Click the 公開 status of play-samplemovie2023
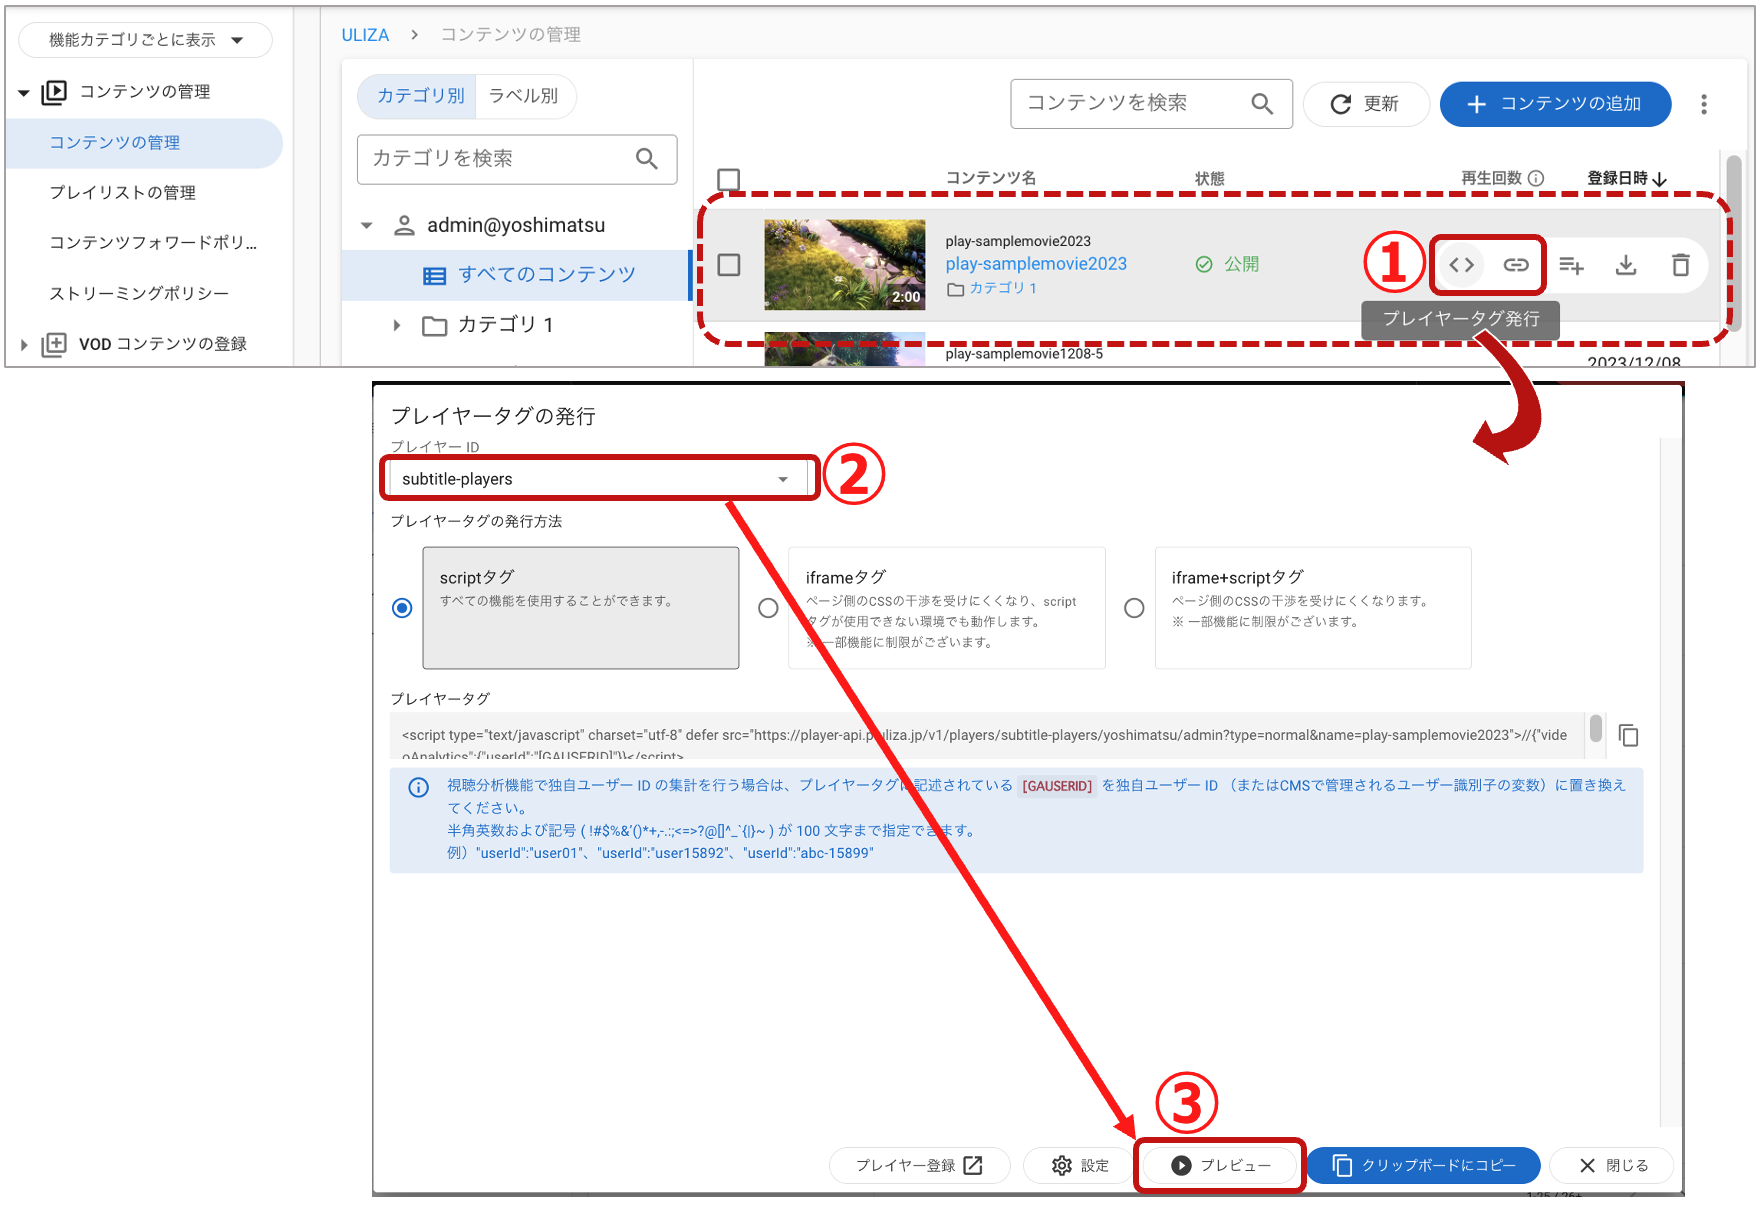 [x=1227, y=265]
